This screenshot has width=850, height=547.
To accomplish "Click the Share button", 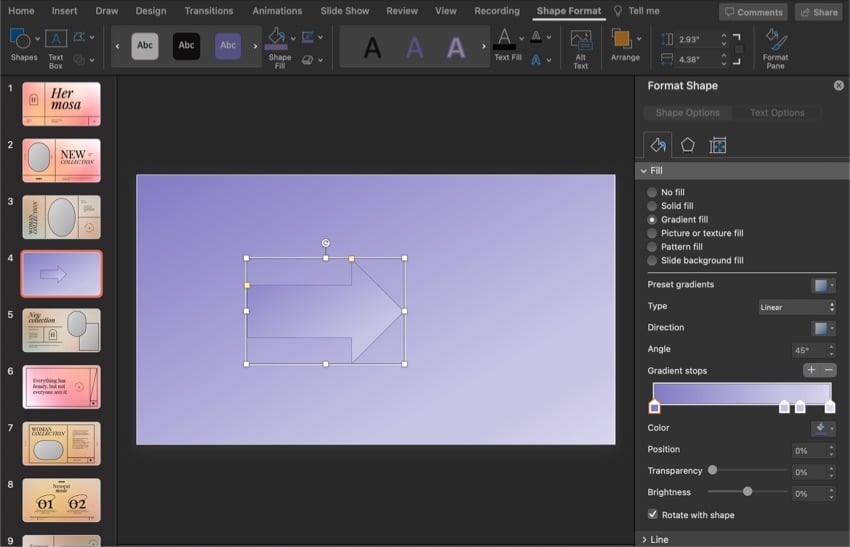I will pyautogui.click(x=817, y=12).
